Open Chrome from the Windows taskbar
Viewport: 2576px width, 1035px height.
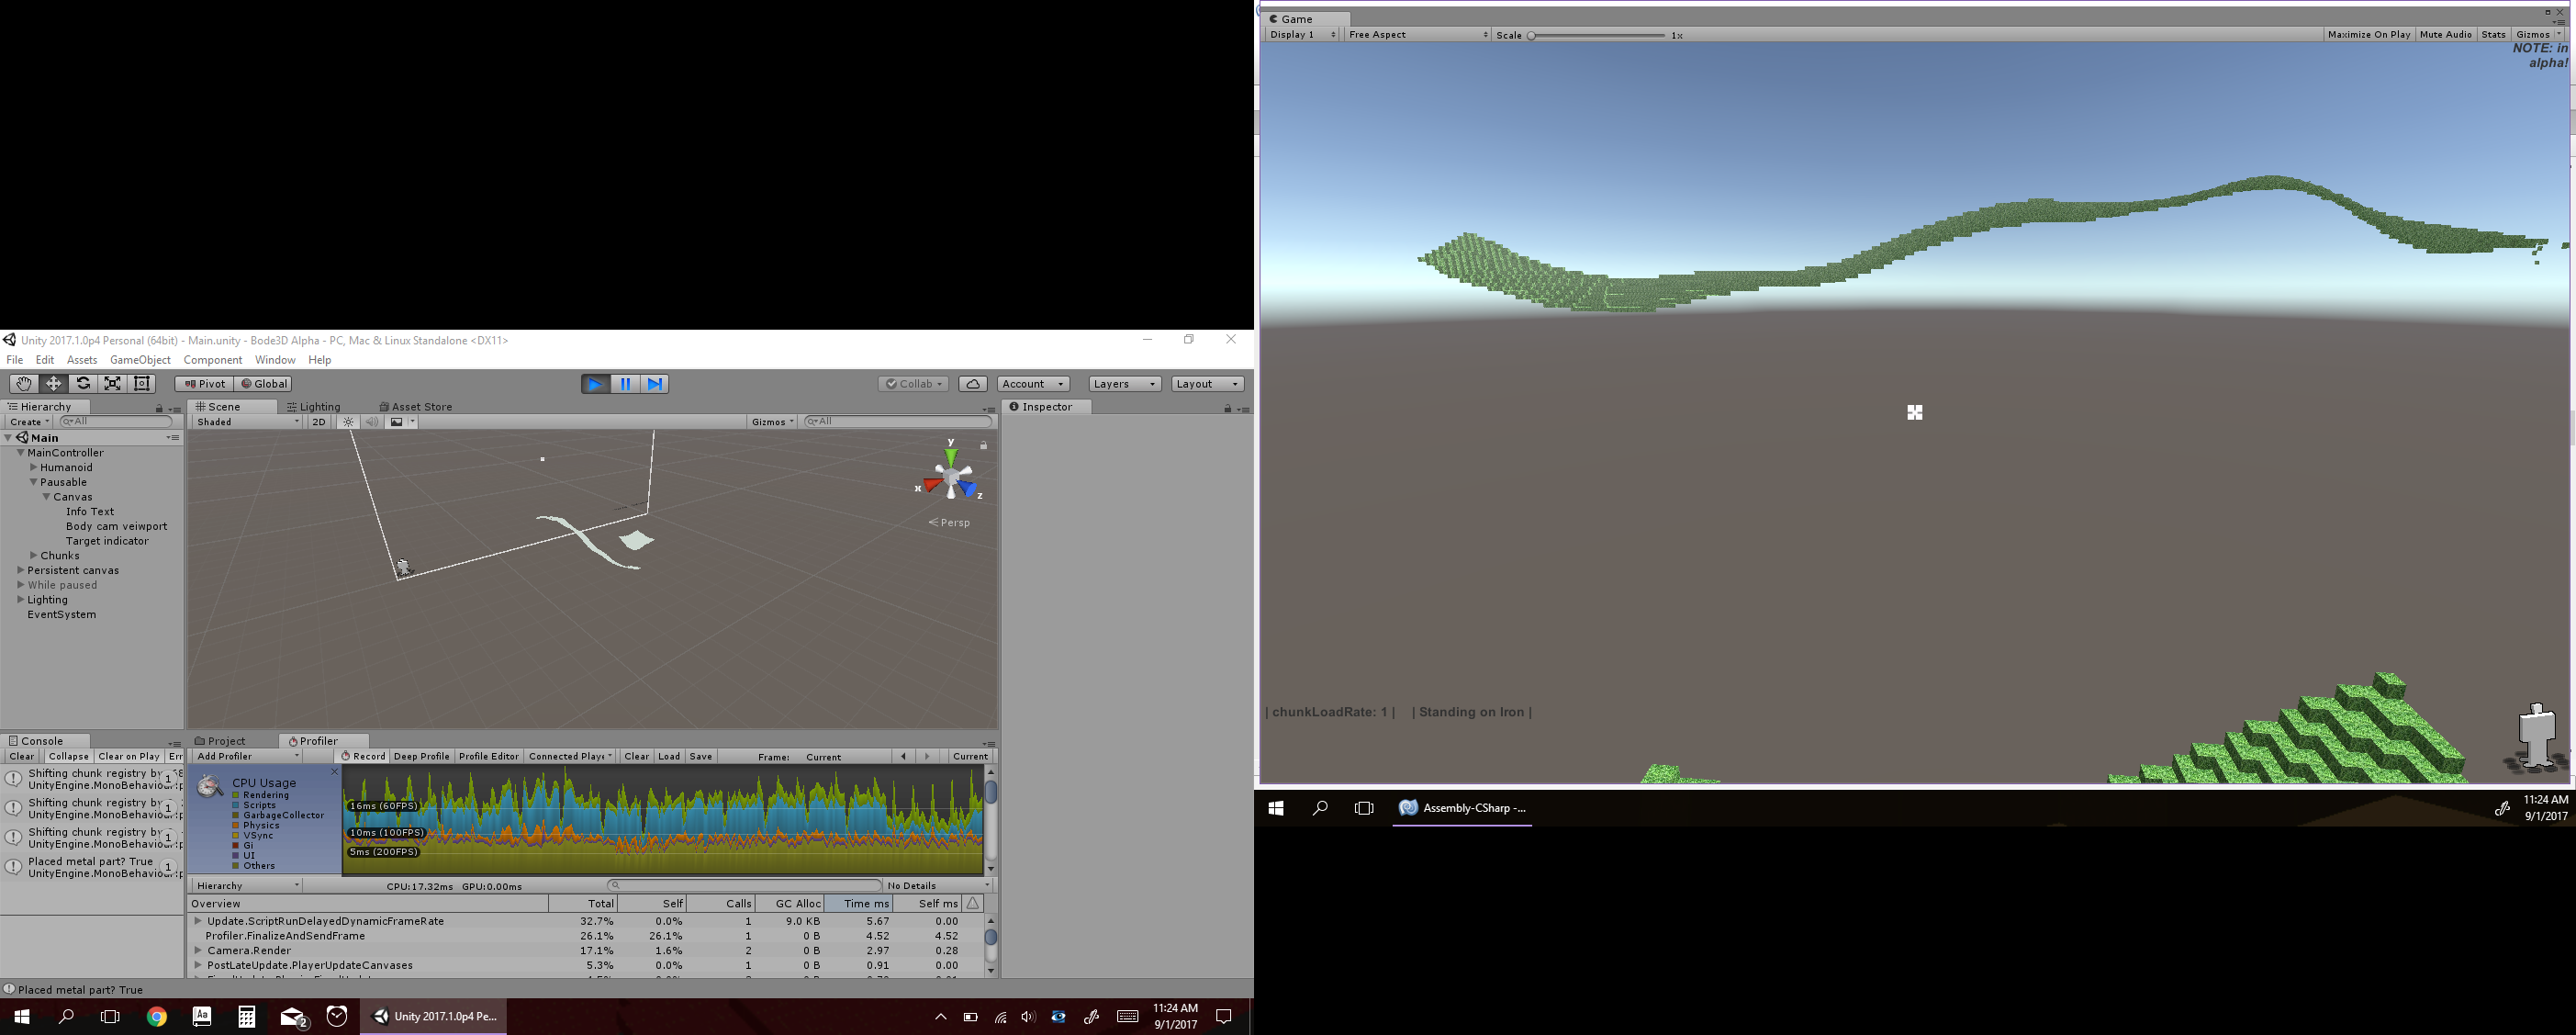tap(157, 1017)
